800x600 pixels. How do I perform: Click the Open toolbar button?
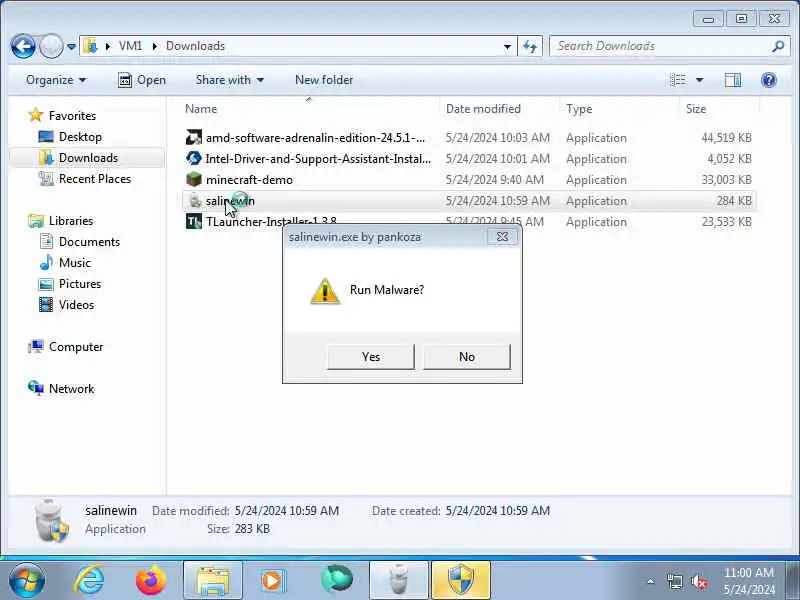pyautogui.click(x=142, y=80)
